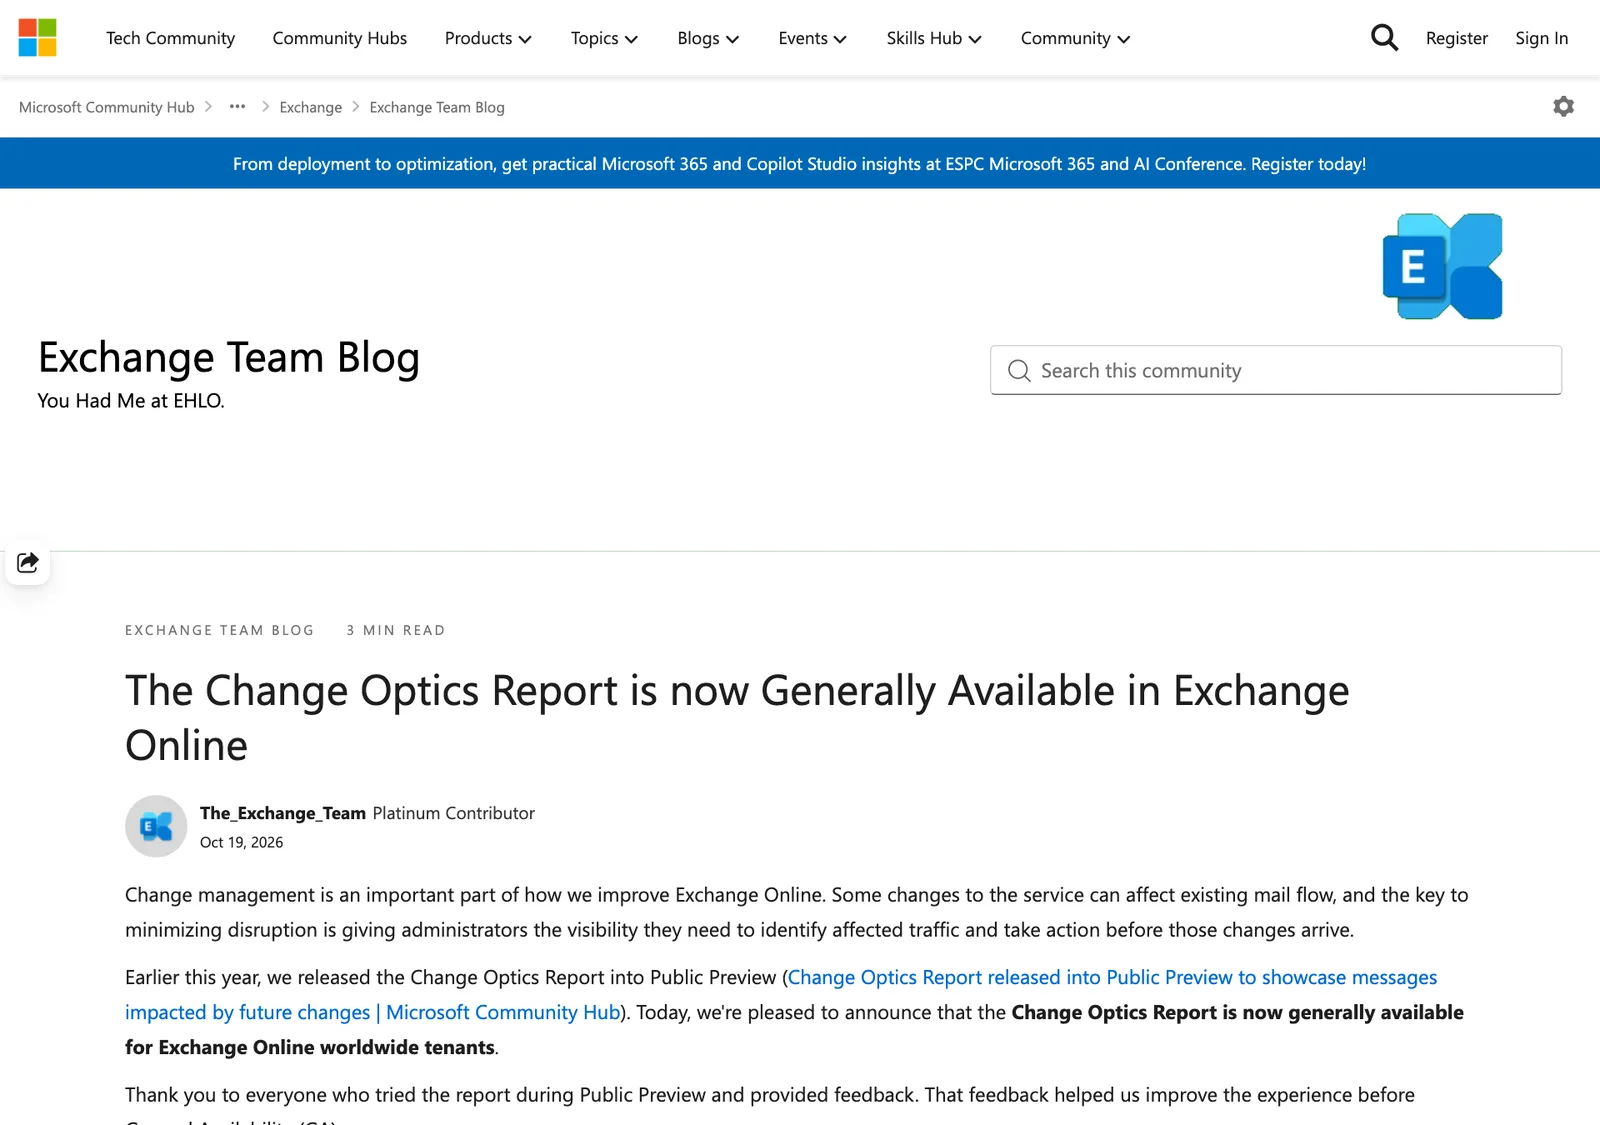Click the EXCHANGE TEAM BLOG article label

220,630
